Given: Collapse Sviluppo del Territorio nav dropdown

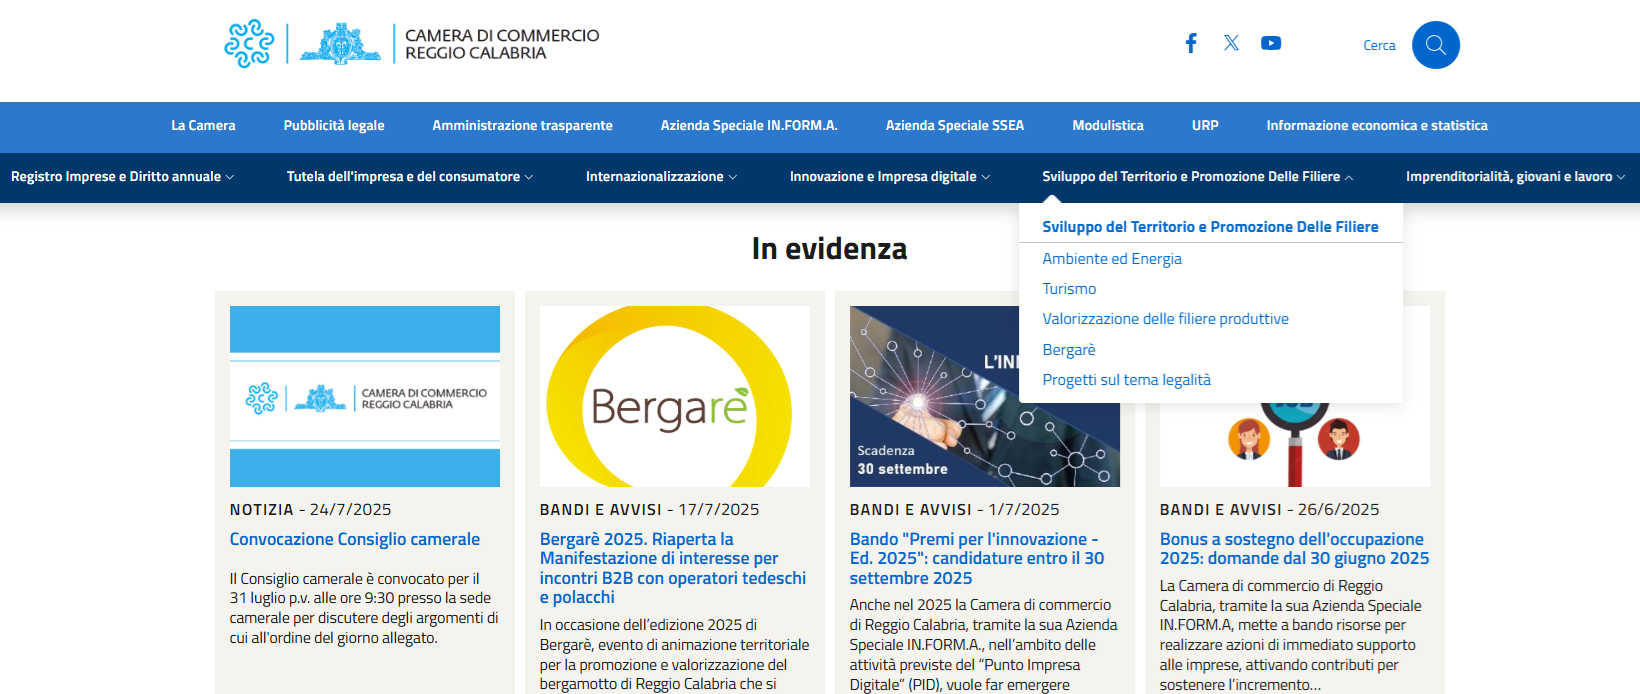Looking at the screenshot, I should point(1197,177).
